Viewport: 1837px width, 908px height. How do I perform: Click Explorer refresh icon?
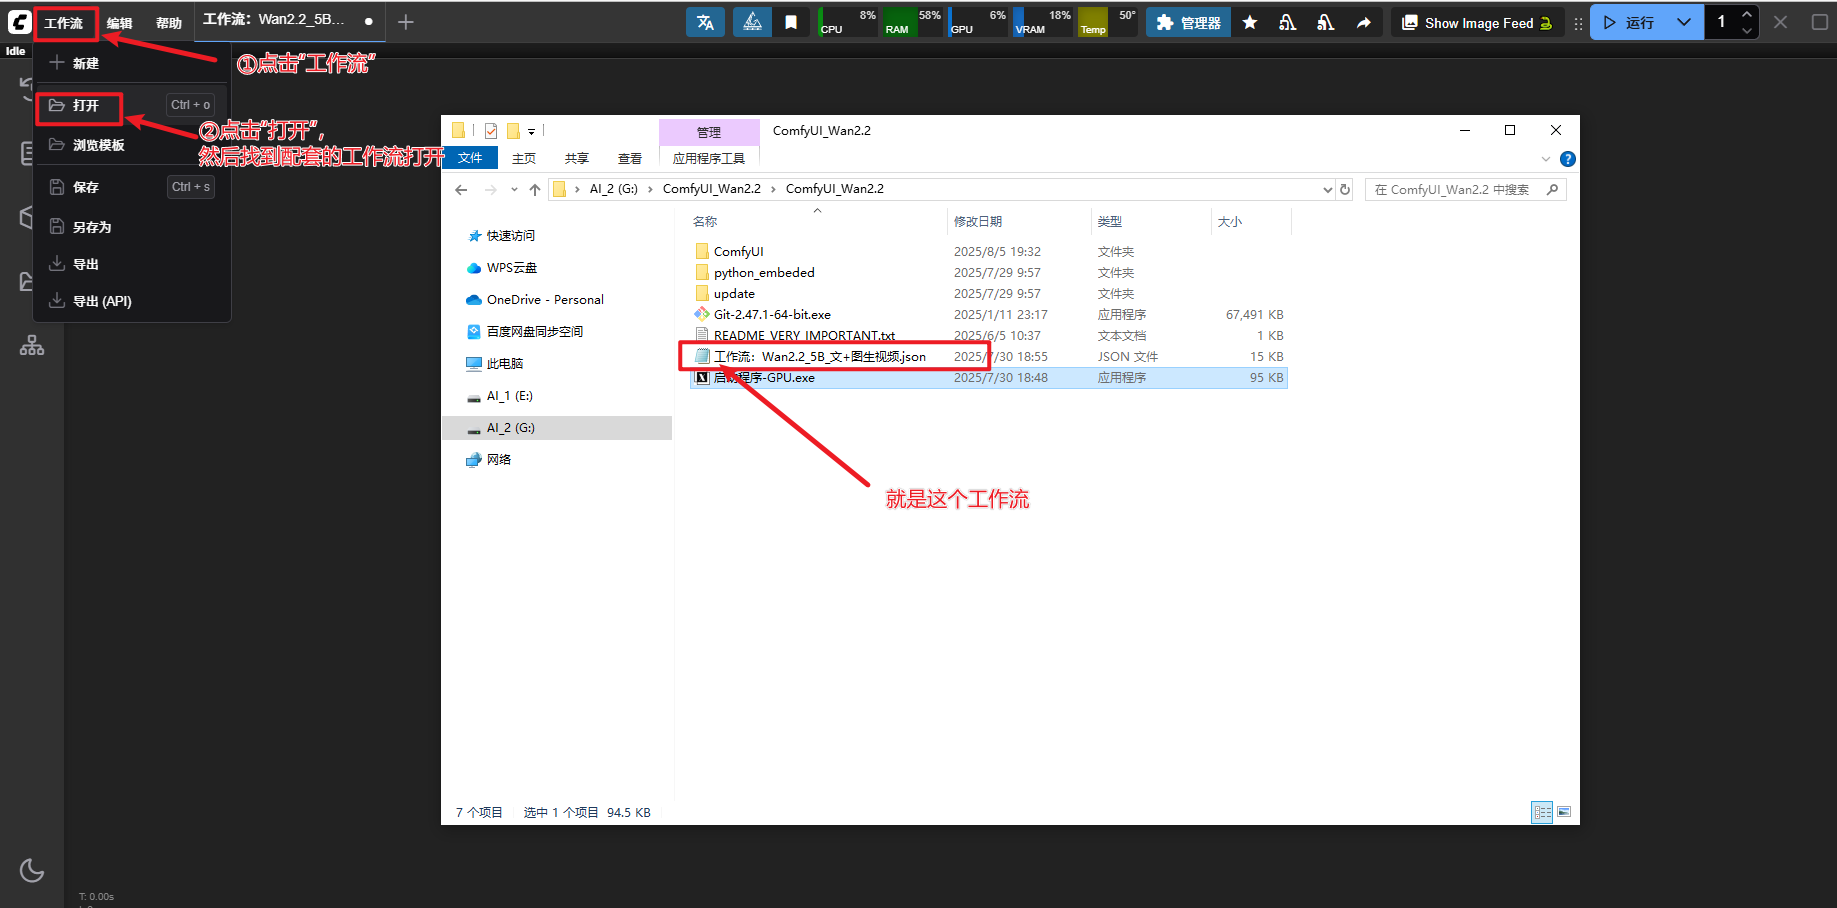[1346, 189]
